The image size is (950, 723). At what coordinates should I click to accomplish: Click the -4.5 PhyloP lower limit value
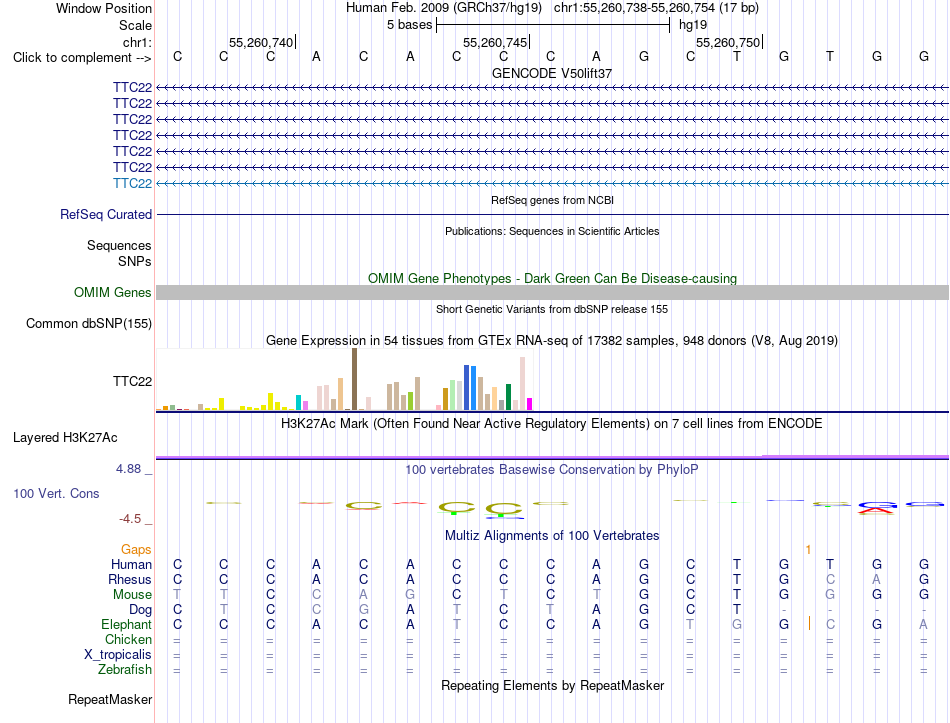(130, 519)
